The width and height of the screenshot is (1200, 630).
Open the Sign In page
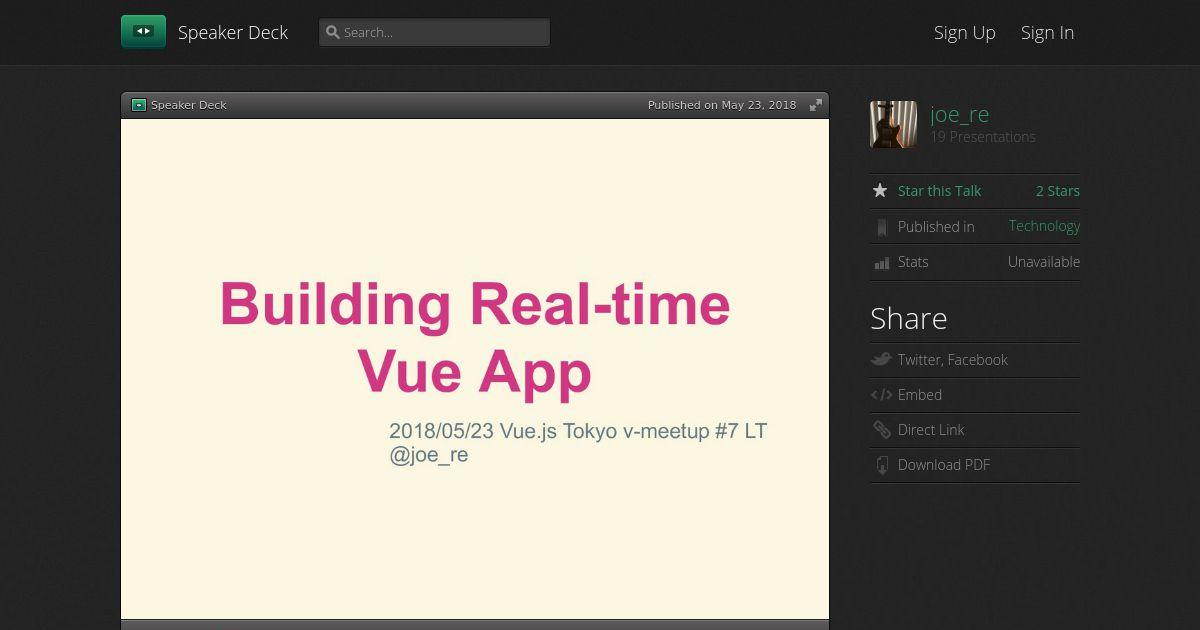pyautogui.click(x=1047, y=32)
